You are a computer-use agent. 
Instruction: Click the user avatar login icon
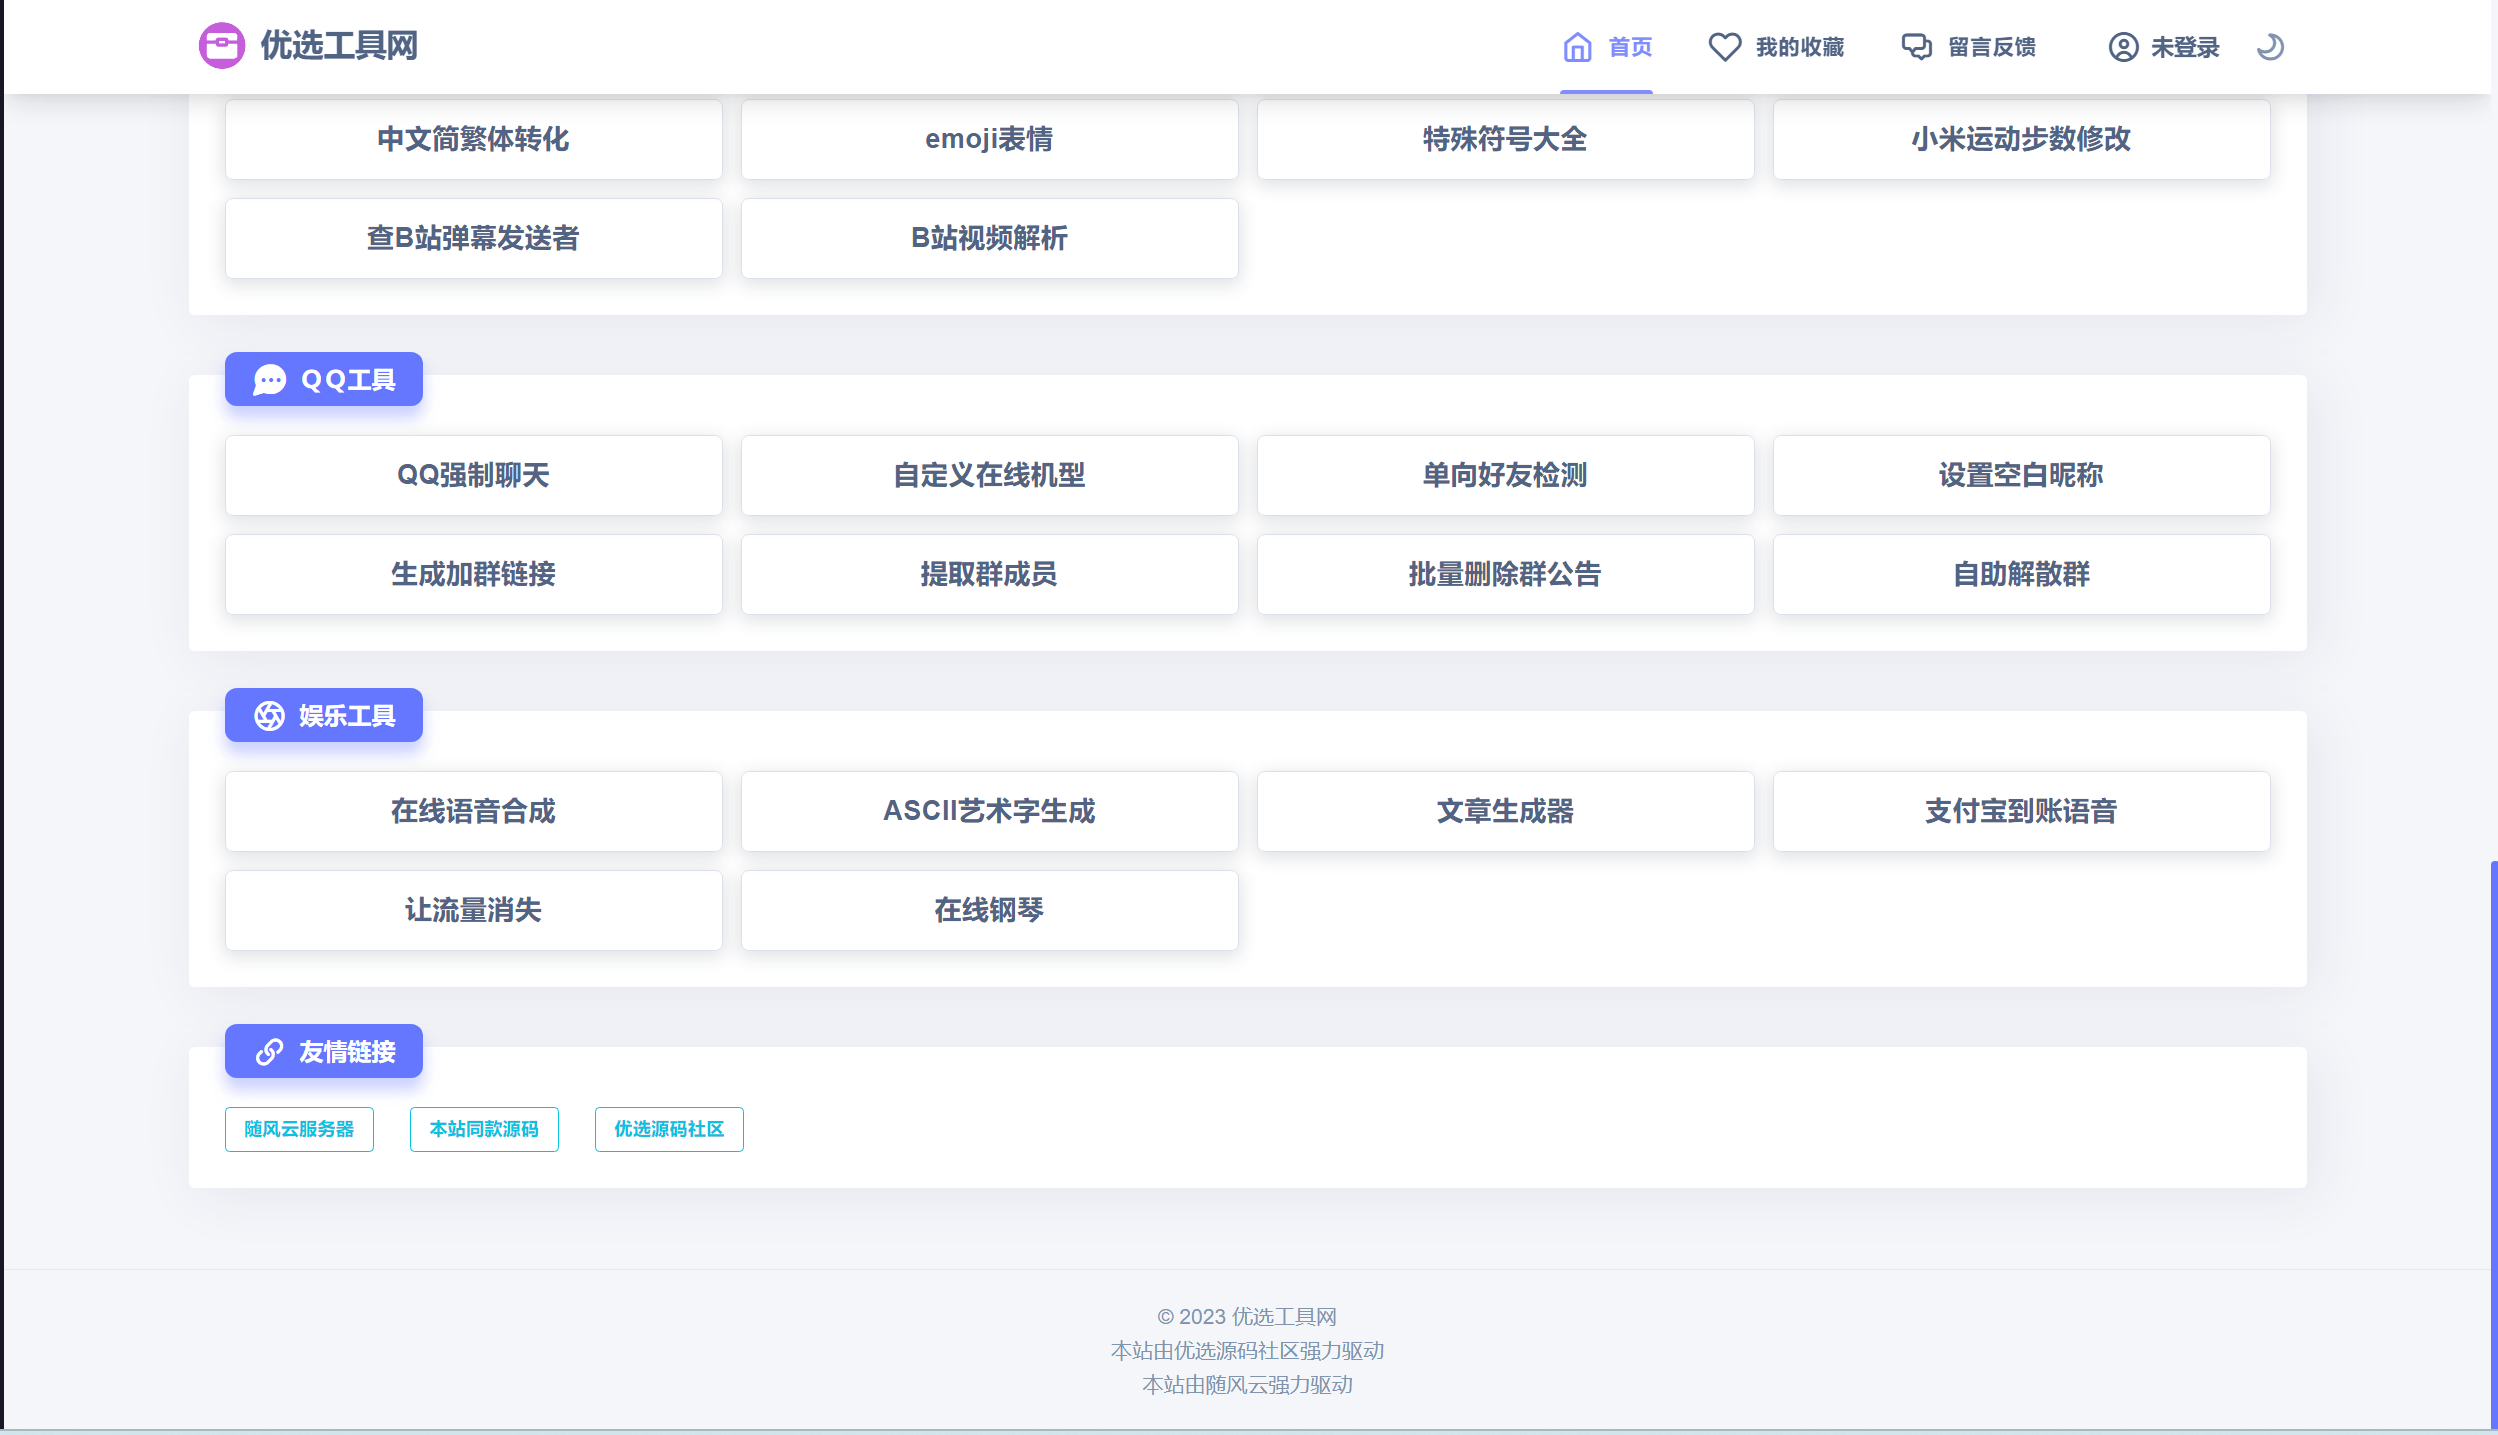(x=2123, y=47)
